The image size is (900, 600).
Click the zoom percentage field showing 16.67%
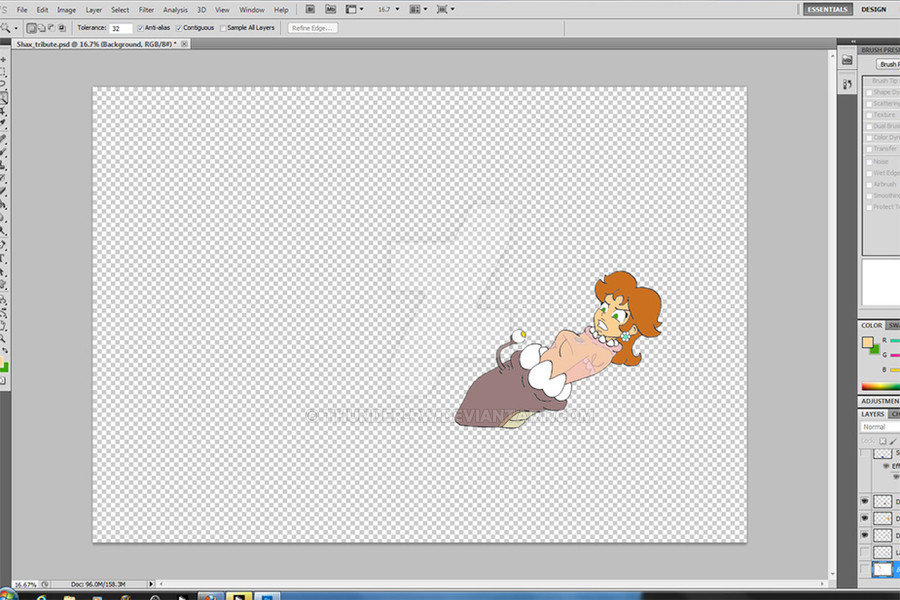tap(25, 584)
